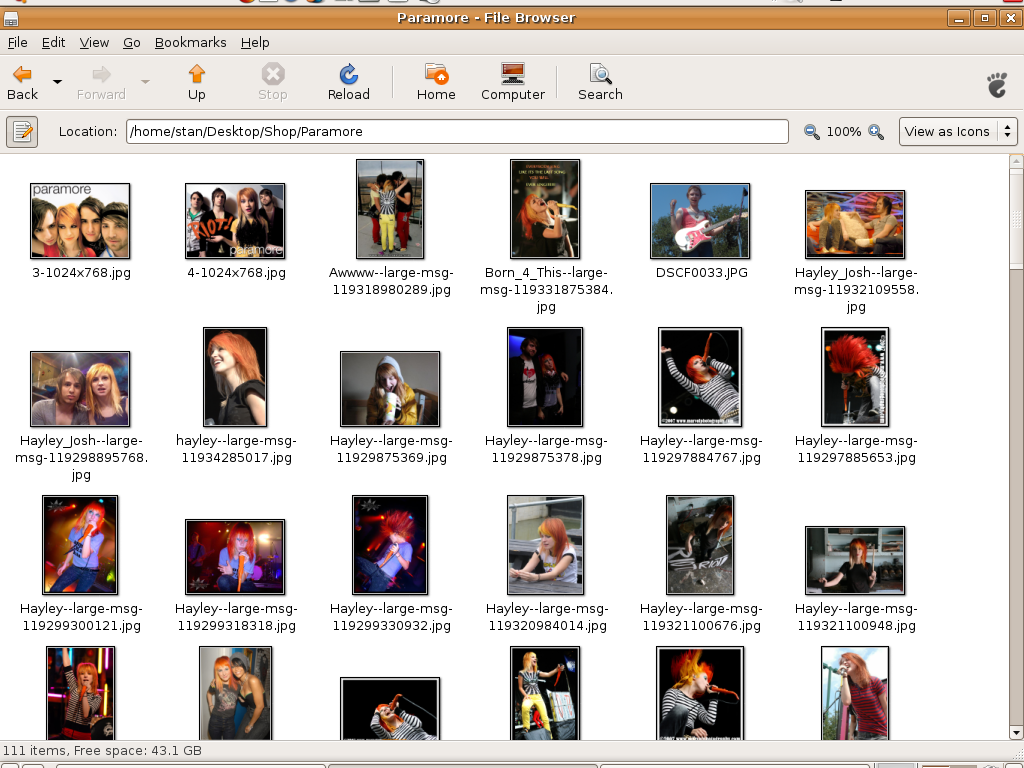1024x768 pixels.
Task: Click the vertical scrollbar down arrow
Action: 1016,732
